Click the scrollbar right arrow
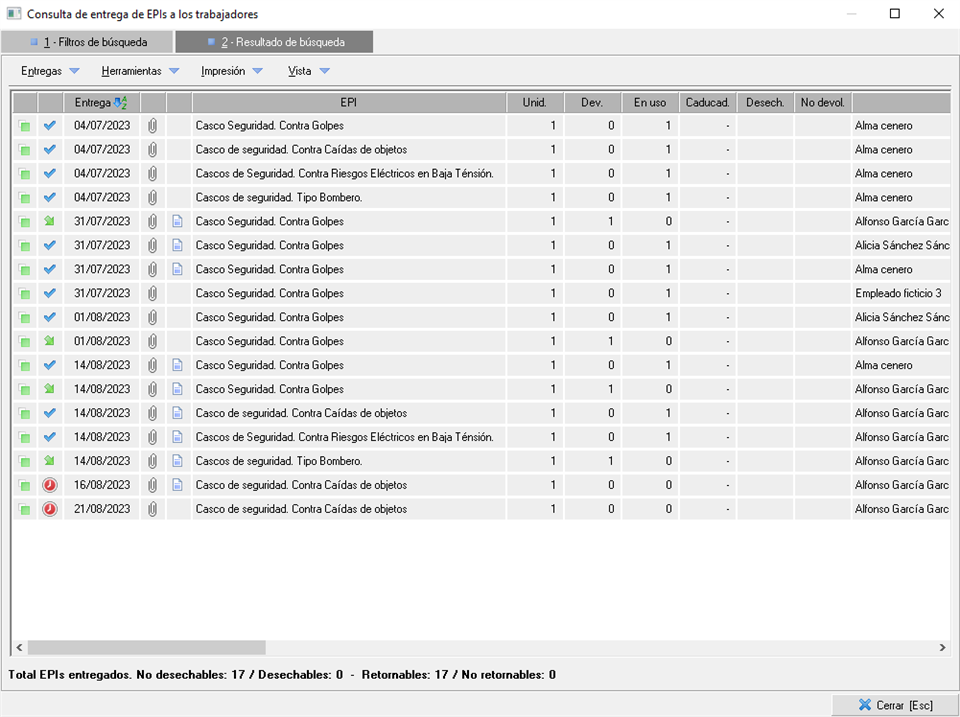This screenshot has width=960, height=717. coord(942,647)
